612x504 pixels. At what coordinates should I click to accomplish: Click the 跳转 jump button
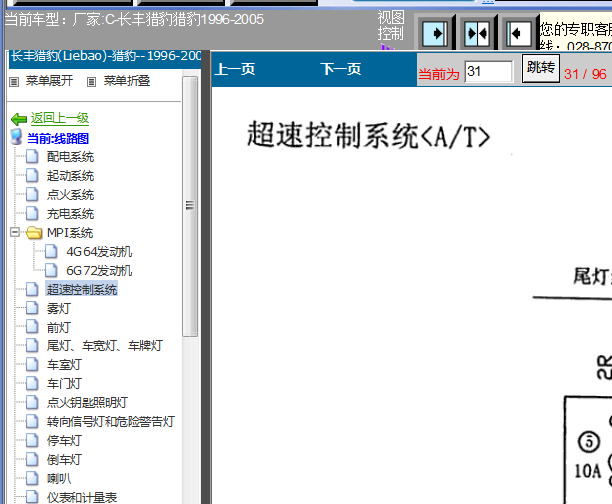(541, 68)
